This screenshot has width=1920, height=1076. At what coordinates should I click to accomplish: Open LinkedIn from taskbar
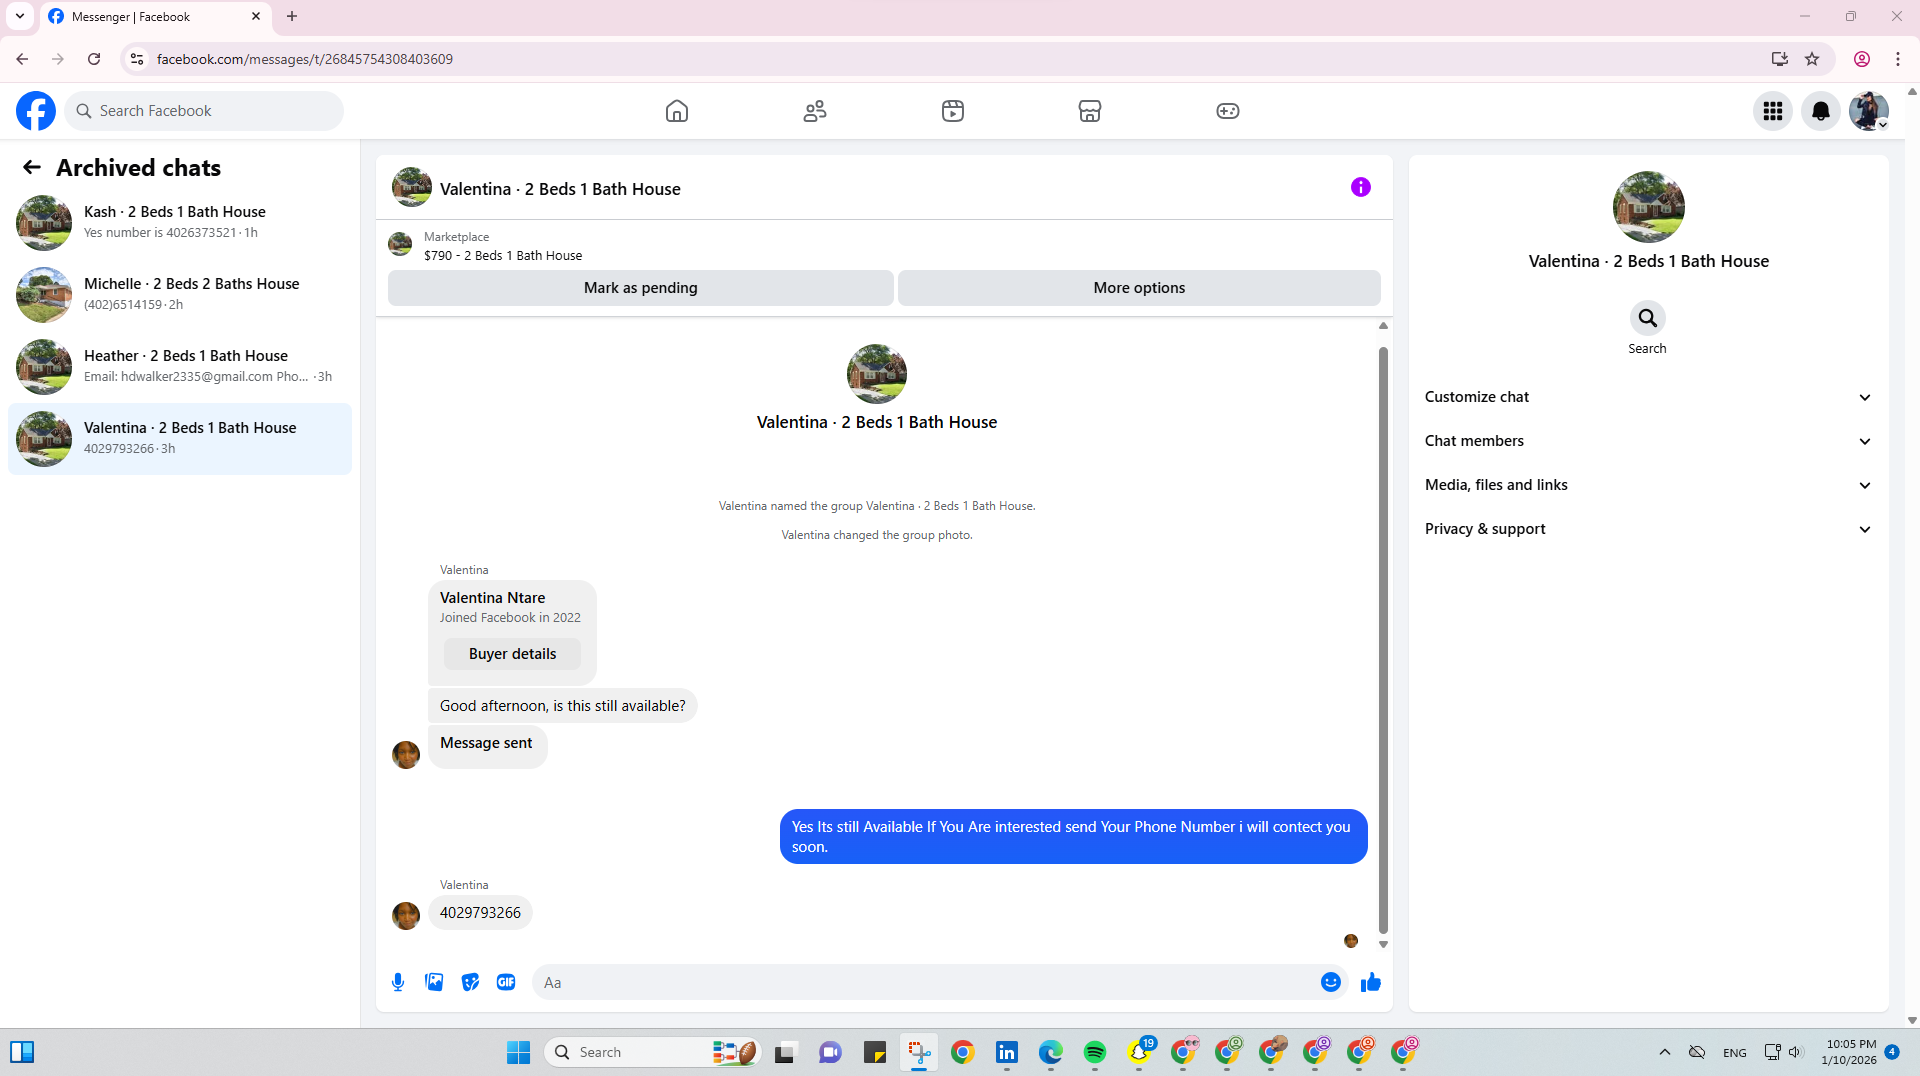point(1006,1052)
